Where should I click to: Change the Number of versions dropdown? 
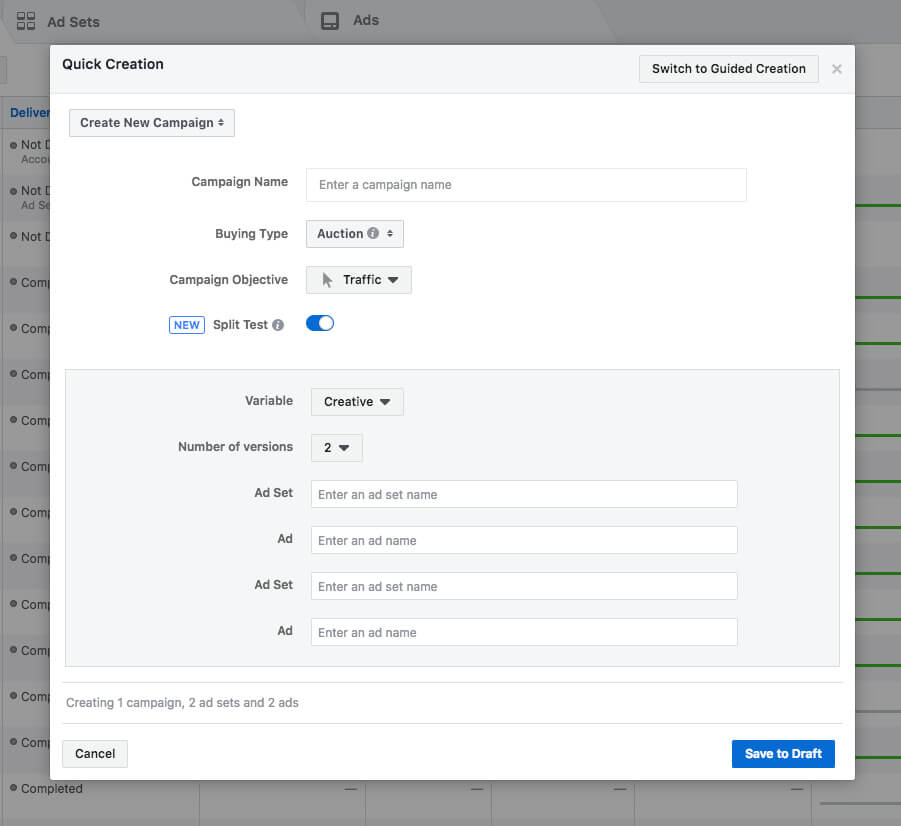[336, 448]
